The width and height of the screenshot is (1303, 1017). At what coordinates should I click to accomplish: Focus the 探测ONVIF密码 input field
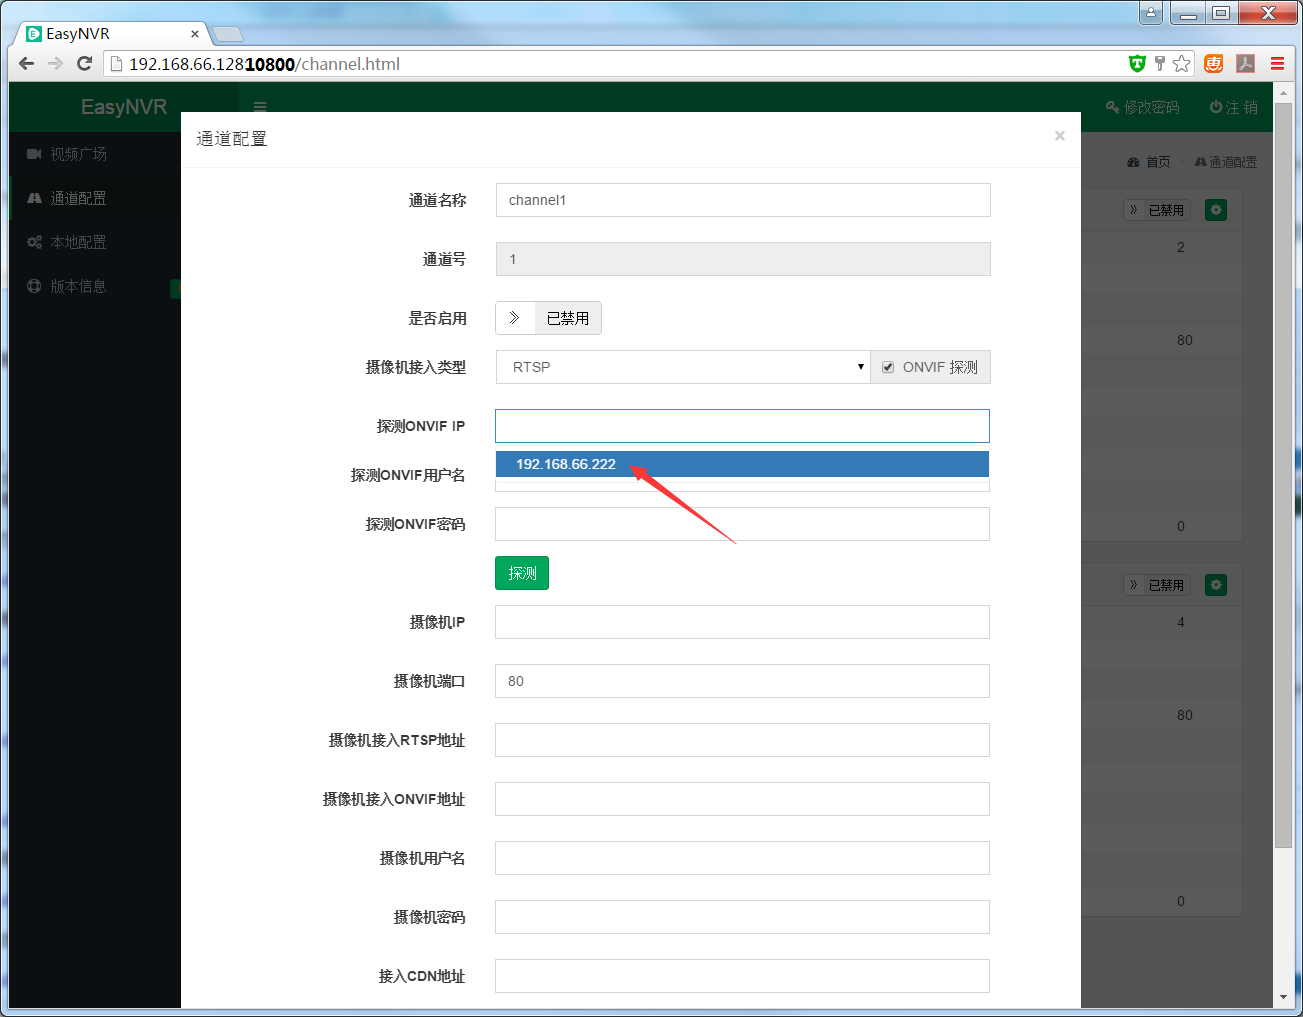tap(742, 524)
